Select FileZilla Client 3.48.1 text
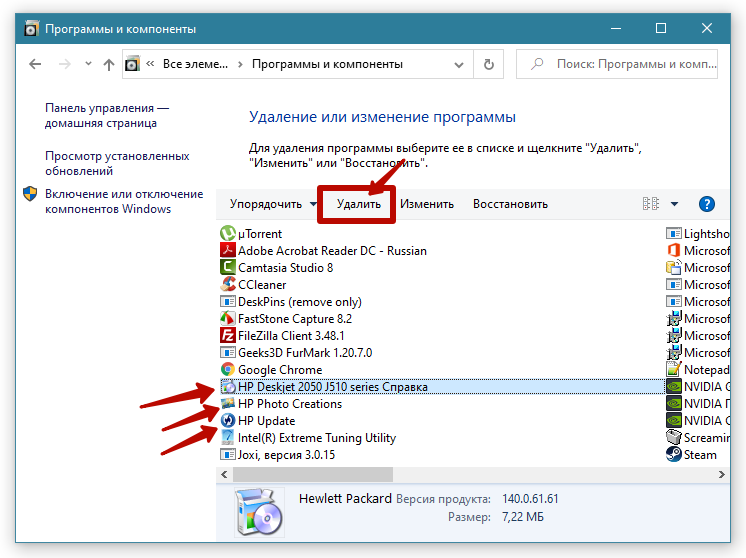 click(x=291, y=336)
